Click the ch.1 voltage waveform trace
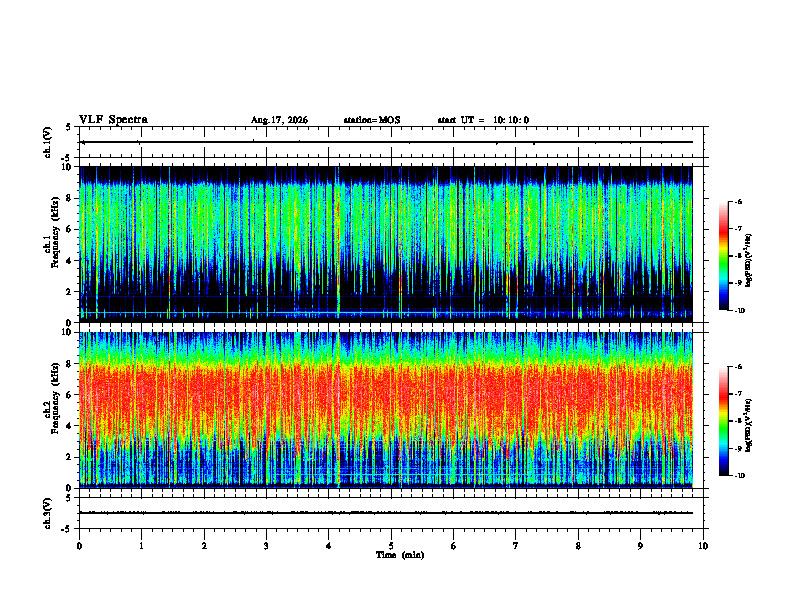The image size is (792, 612). point(386,142)
